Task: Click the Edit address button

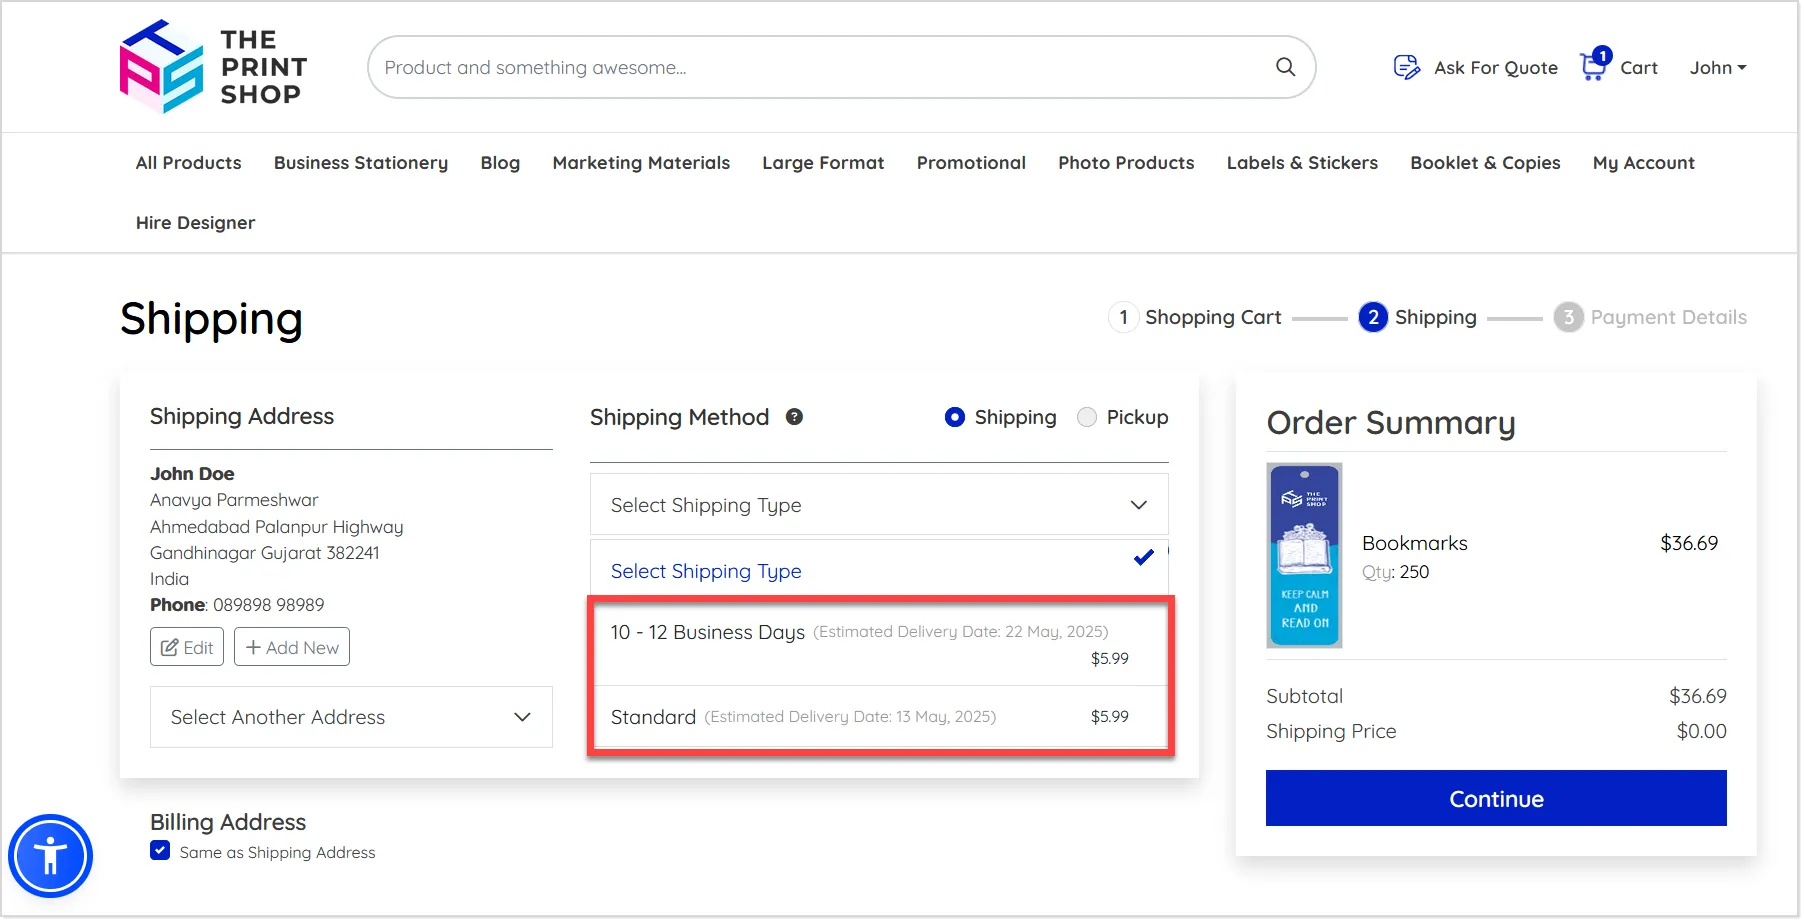Action: point(187,647)
